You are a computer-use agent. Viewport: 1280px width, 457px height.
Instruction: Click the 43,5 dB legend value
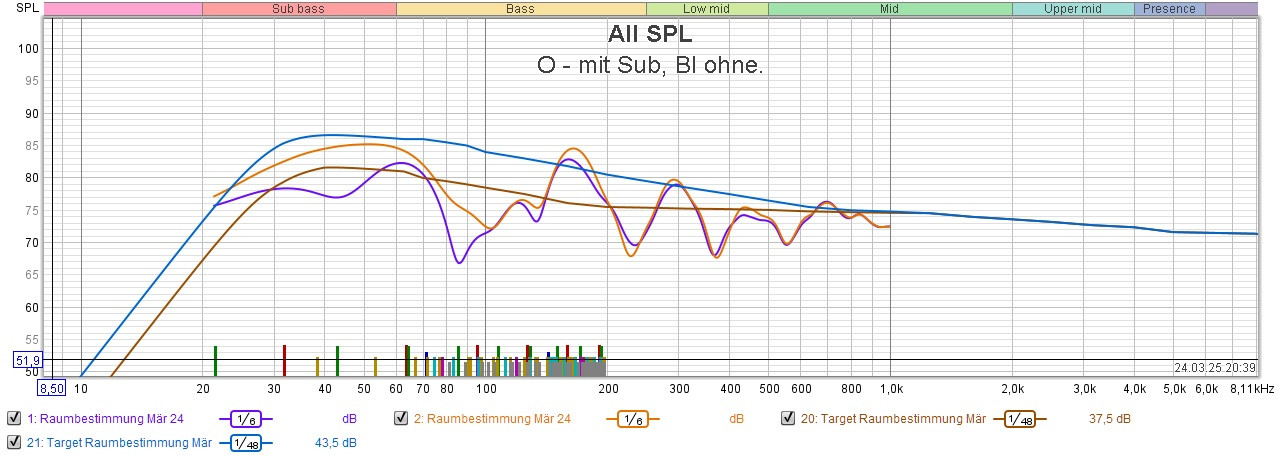(335, 442)
